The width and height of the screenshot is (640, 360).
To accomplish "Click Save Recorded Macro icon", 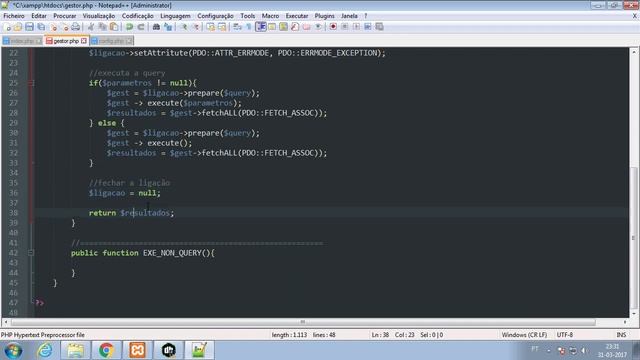I will pyautogui.click(x=379, y=27).
